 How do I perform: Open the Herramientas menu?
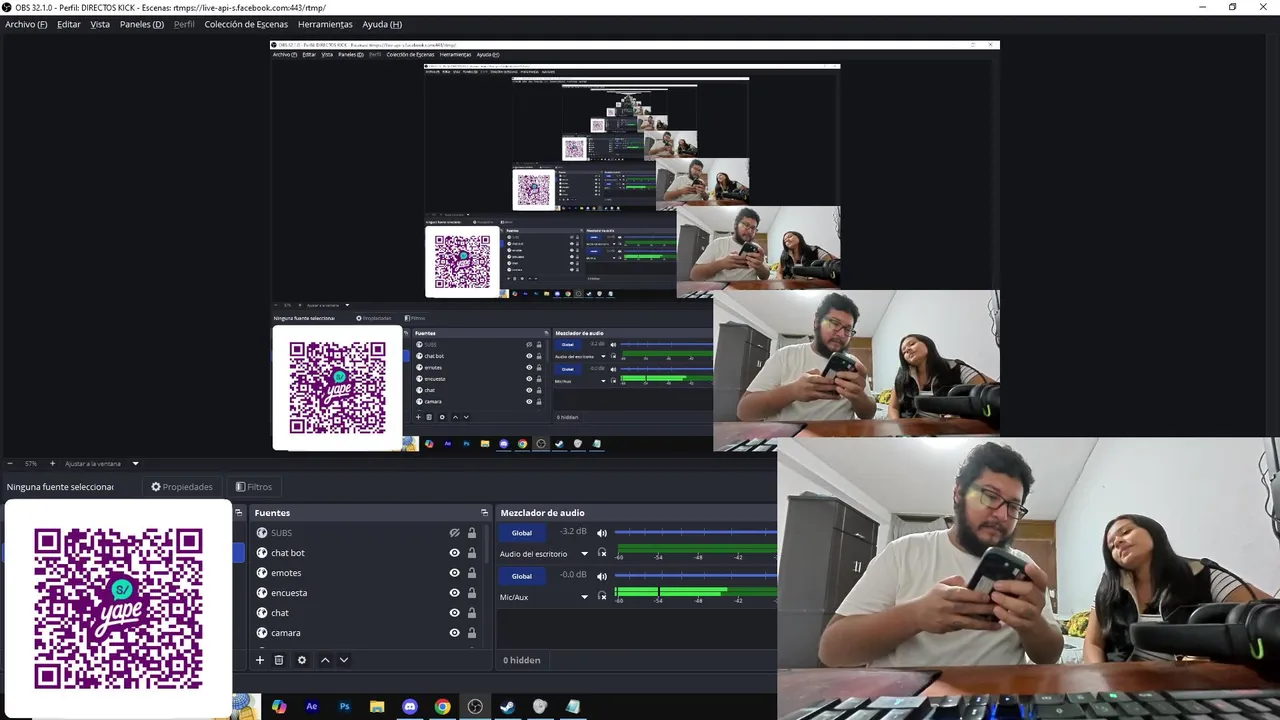point(325,24)
